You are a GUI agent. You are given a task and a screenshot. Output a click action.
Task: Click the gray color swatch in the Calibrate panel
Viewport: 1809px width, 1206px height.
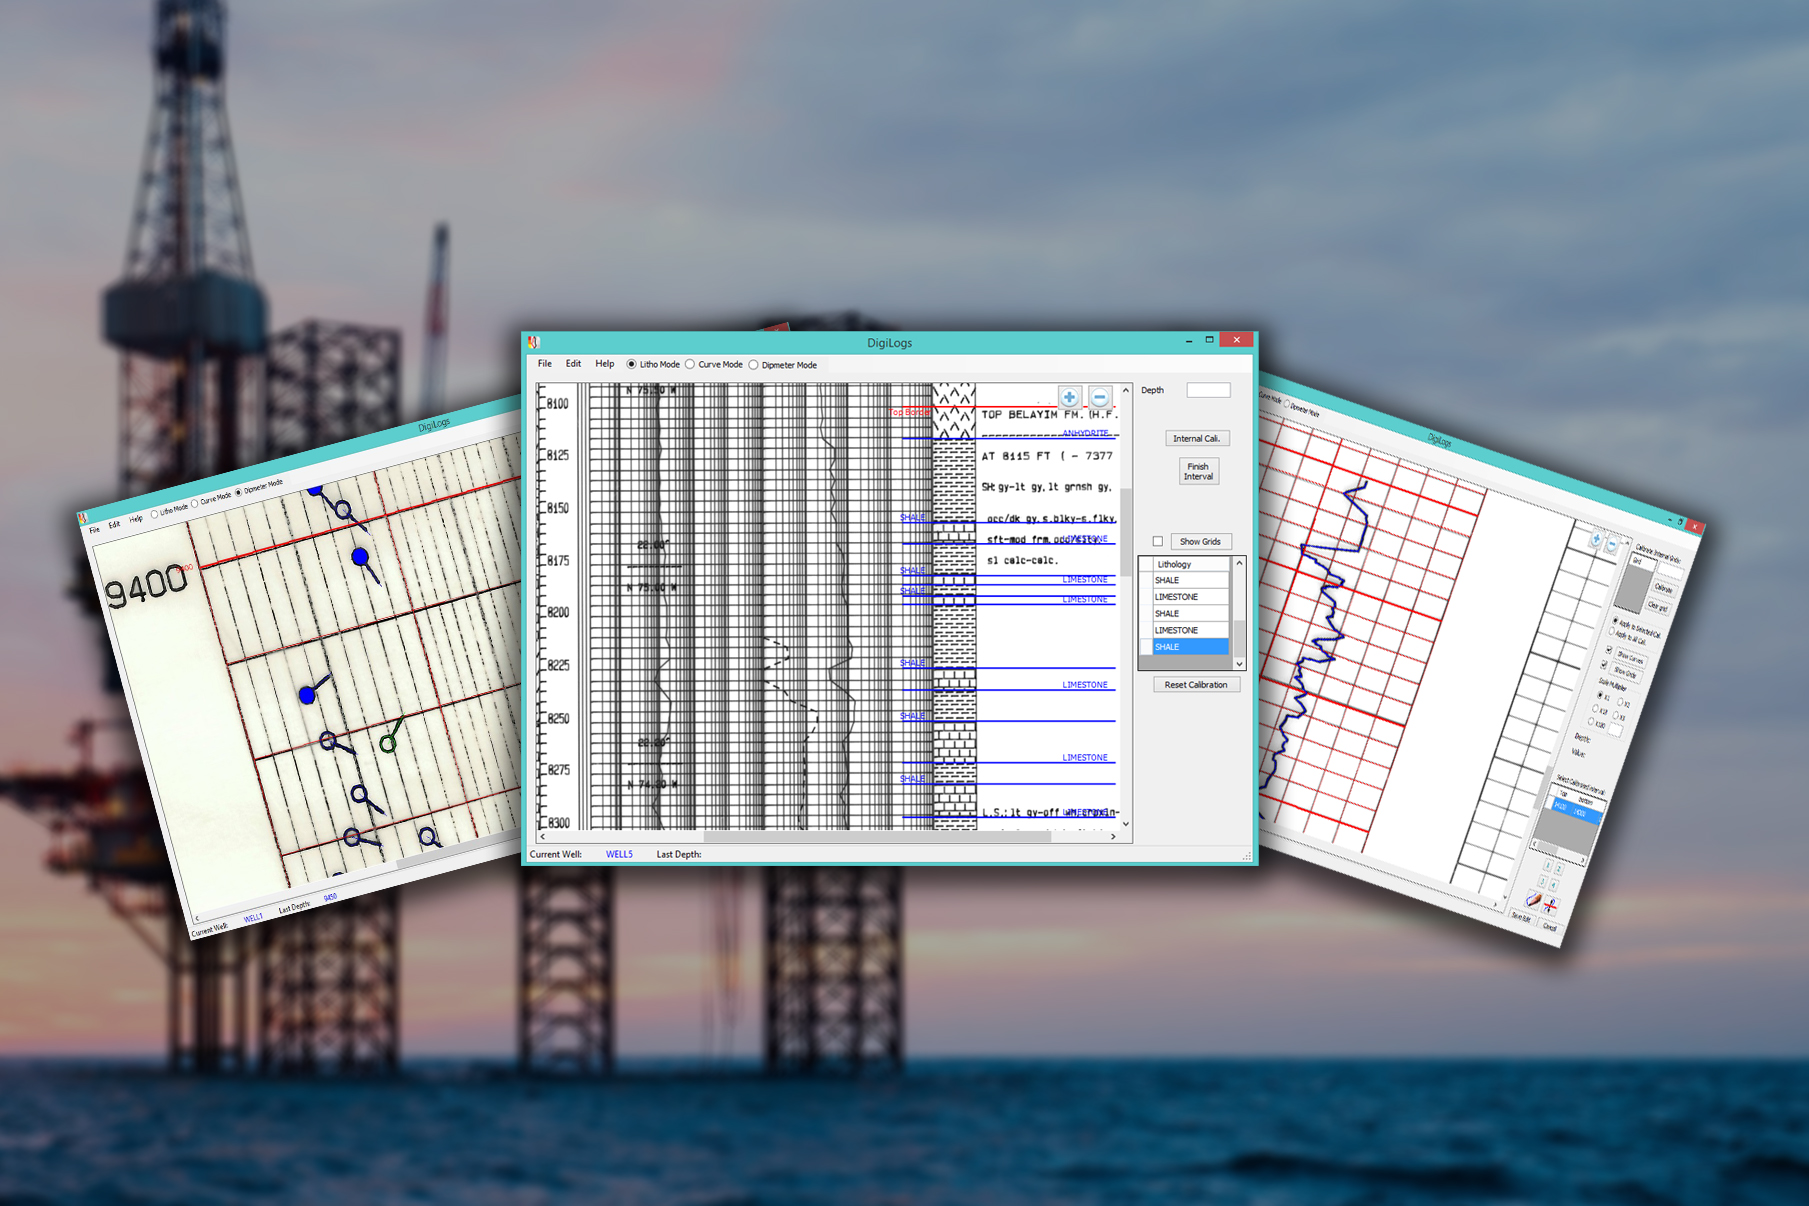pos(1634,587)
